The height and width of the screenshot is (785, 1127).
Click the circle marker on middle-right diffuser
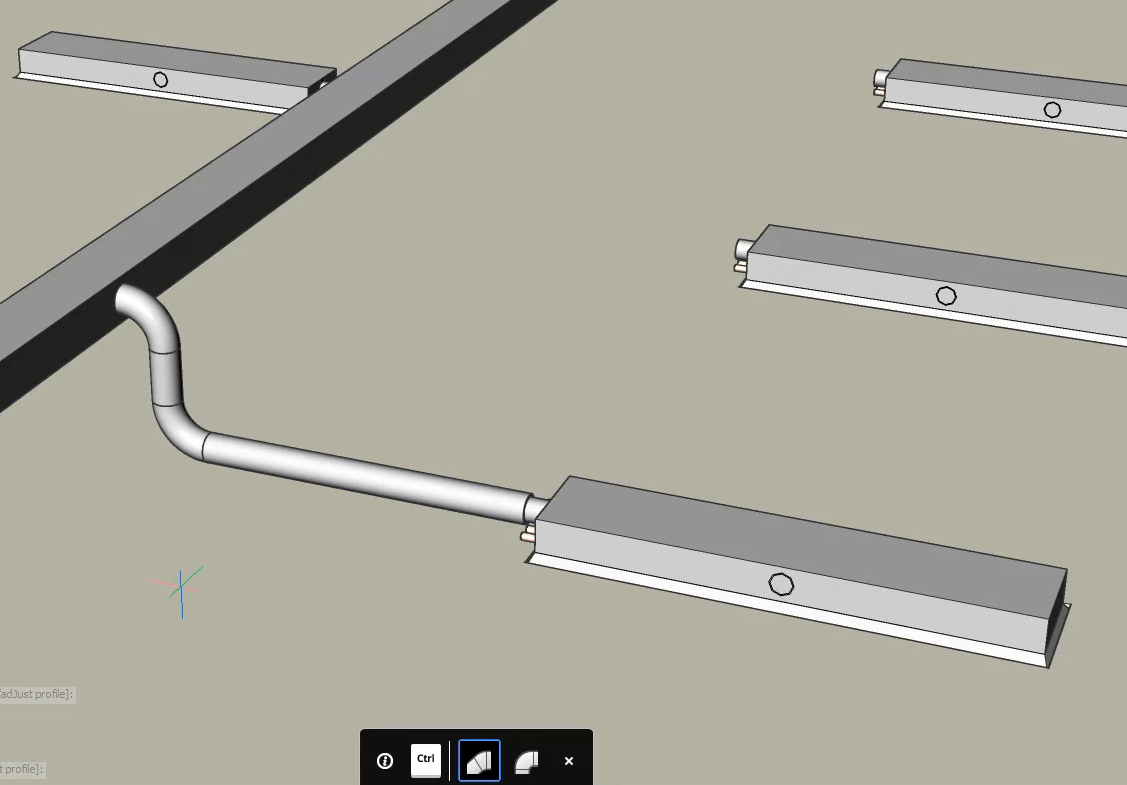click(x=946, y=296)
